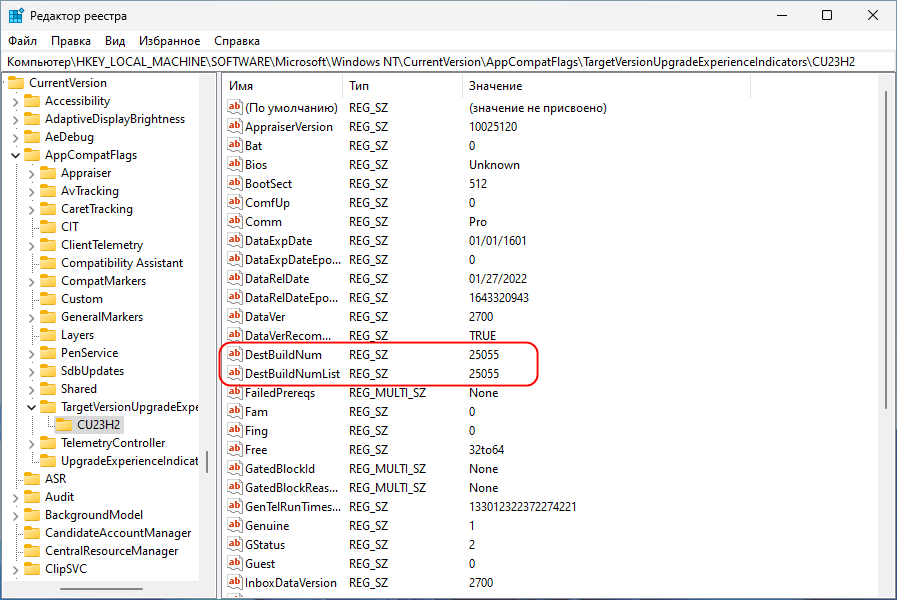Click the BootSect string value icon
This screenshot has width=897, height=600.
click(x=235, y=183)
